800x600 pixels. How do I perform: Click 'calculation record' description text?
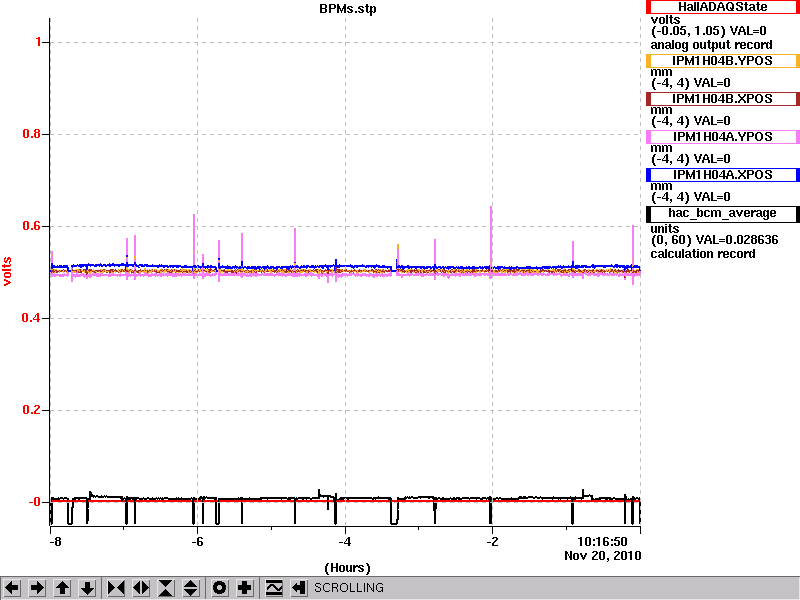(x=703, y=254)
